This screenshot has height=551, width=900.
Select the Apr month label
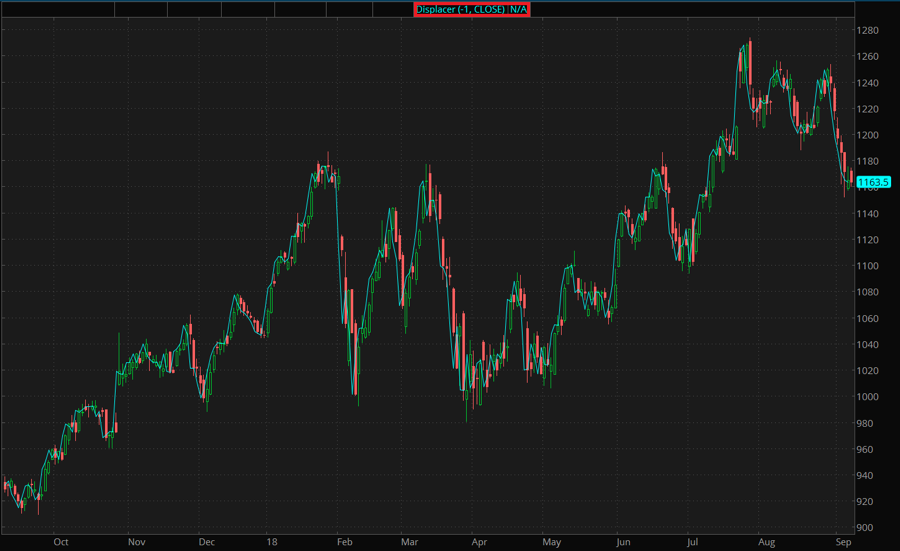[478, 542]
